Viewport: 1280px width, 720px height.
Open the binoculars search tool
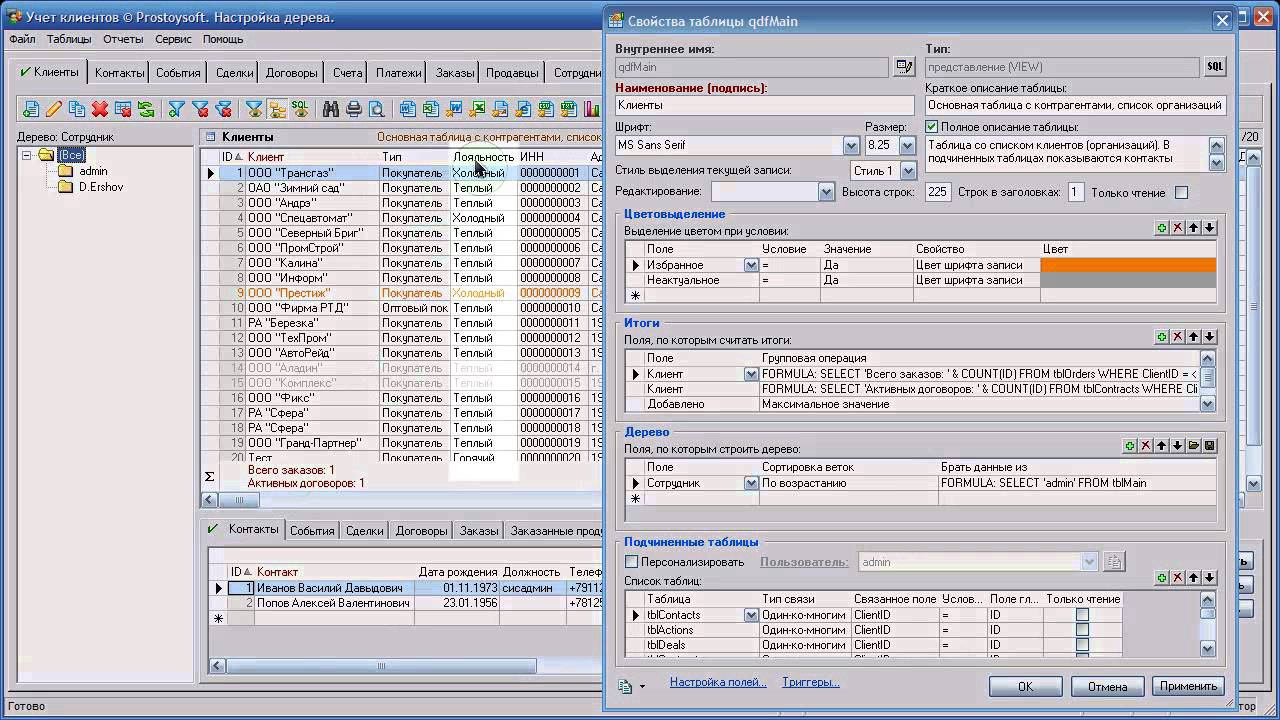[330, 109]
